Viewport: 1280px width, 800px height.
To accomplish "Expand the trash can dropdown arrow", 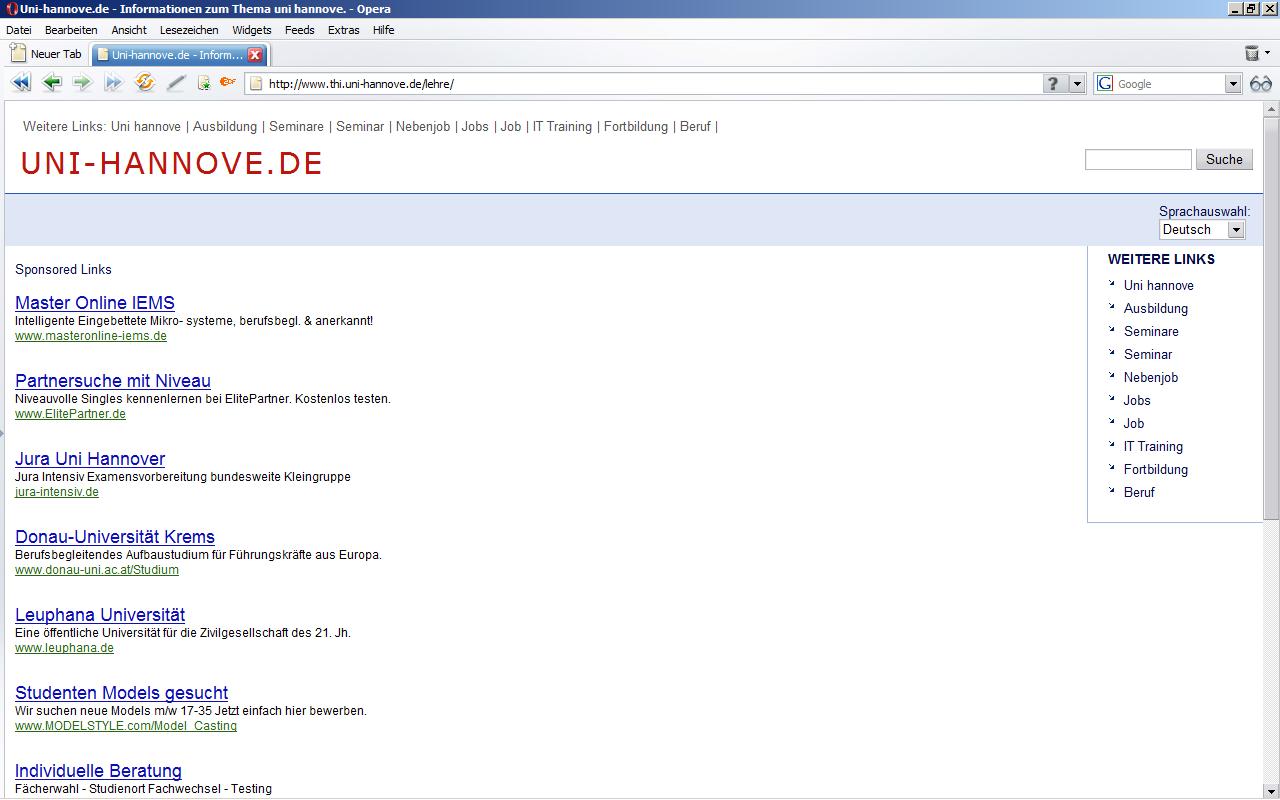I will click(x=1267, y=53).
